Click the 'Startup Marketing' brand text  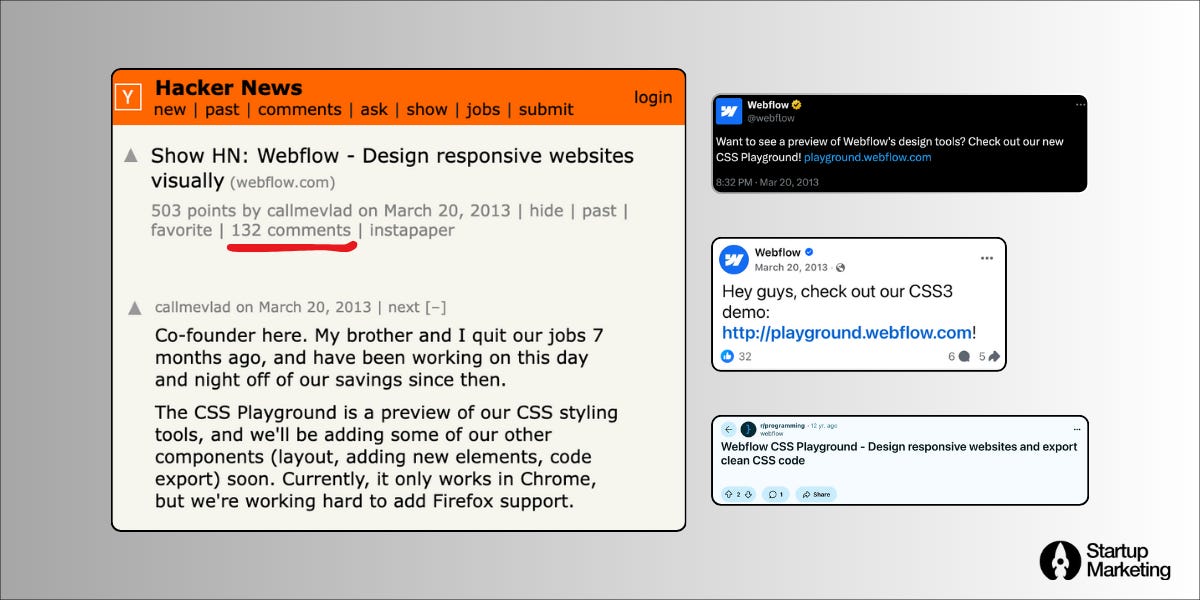click(x=1128, y=560)
